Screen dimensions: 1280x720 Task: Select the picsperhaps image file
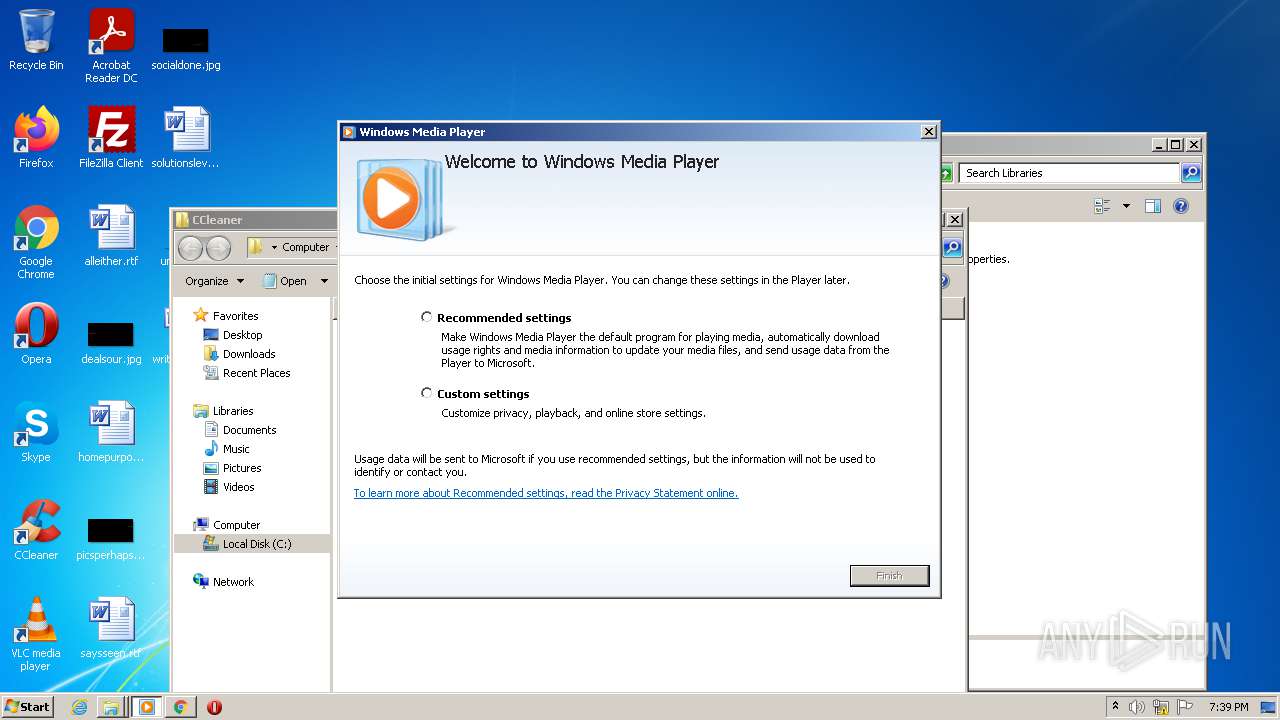(x=111, y=539)
